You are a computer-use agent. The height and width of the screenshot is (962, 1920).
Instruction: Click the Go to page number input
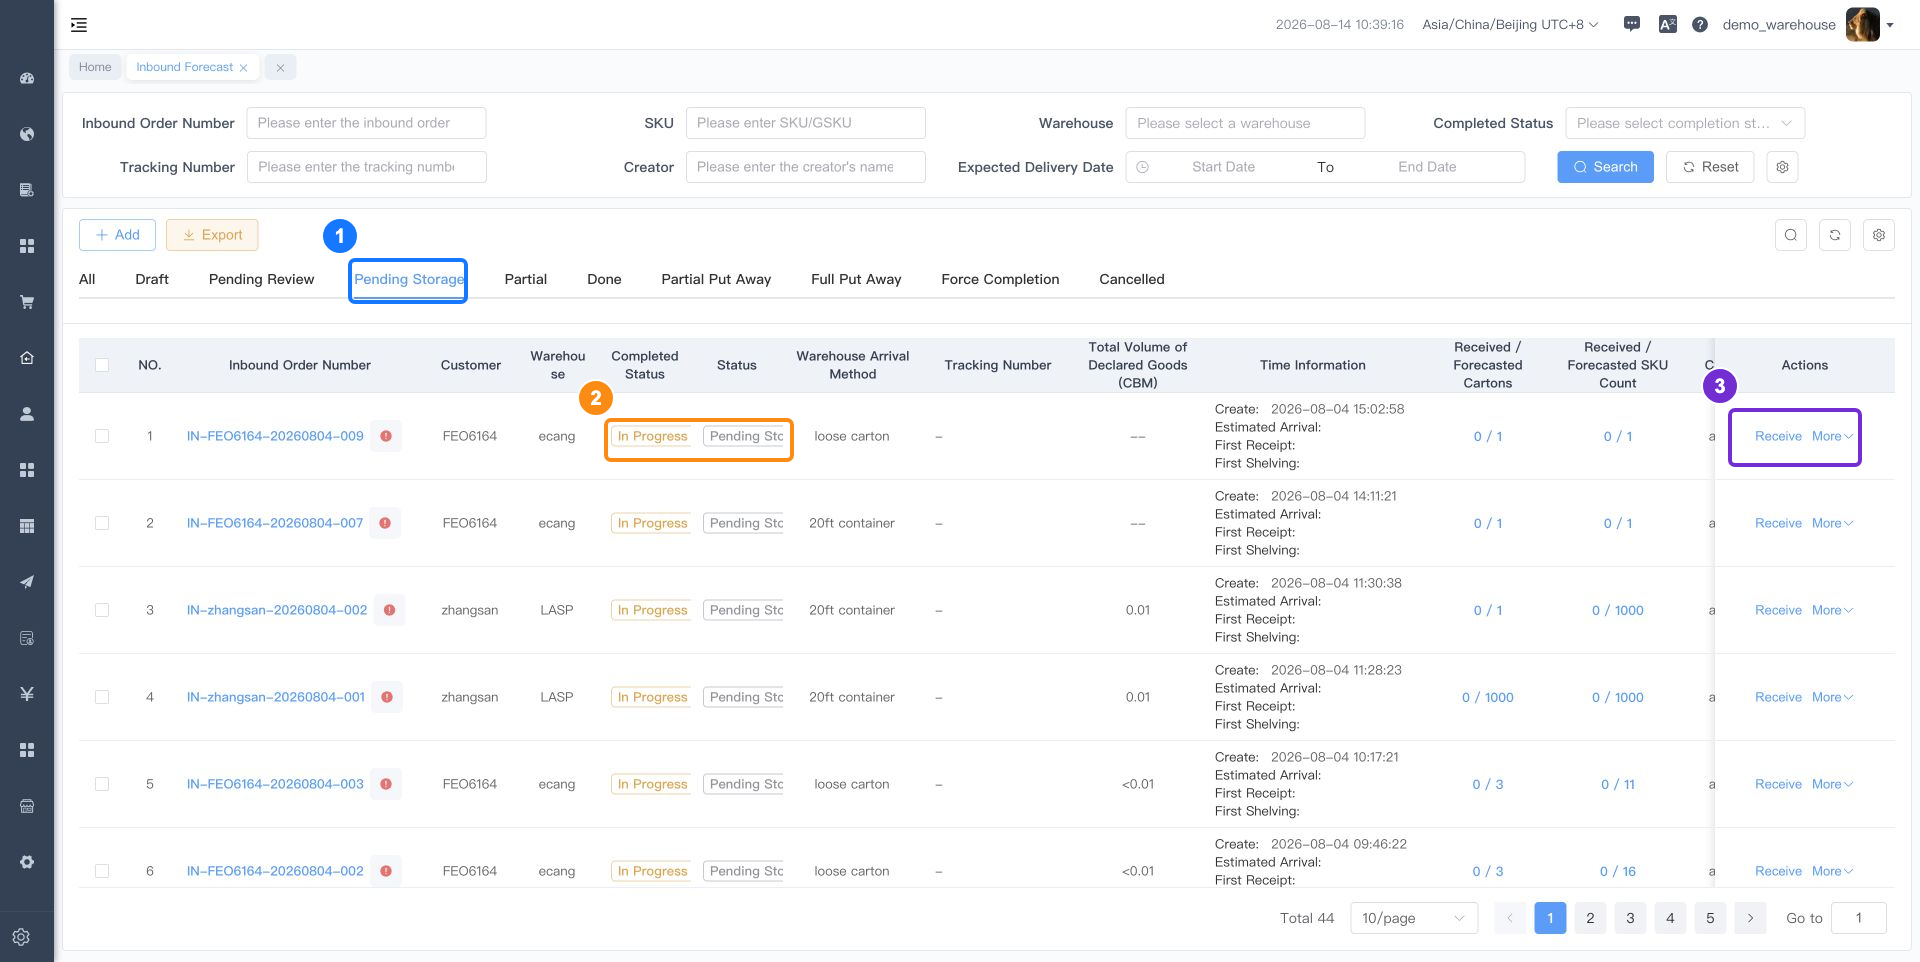[1858, 918]
